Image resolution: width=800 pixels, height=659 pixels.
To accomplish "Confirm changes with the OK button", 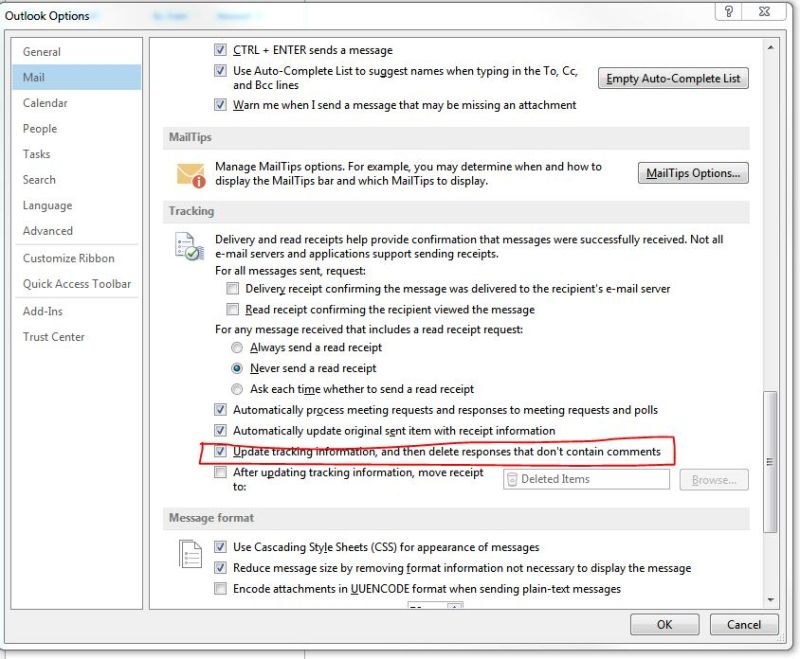I will coord(664,624).
